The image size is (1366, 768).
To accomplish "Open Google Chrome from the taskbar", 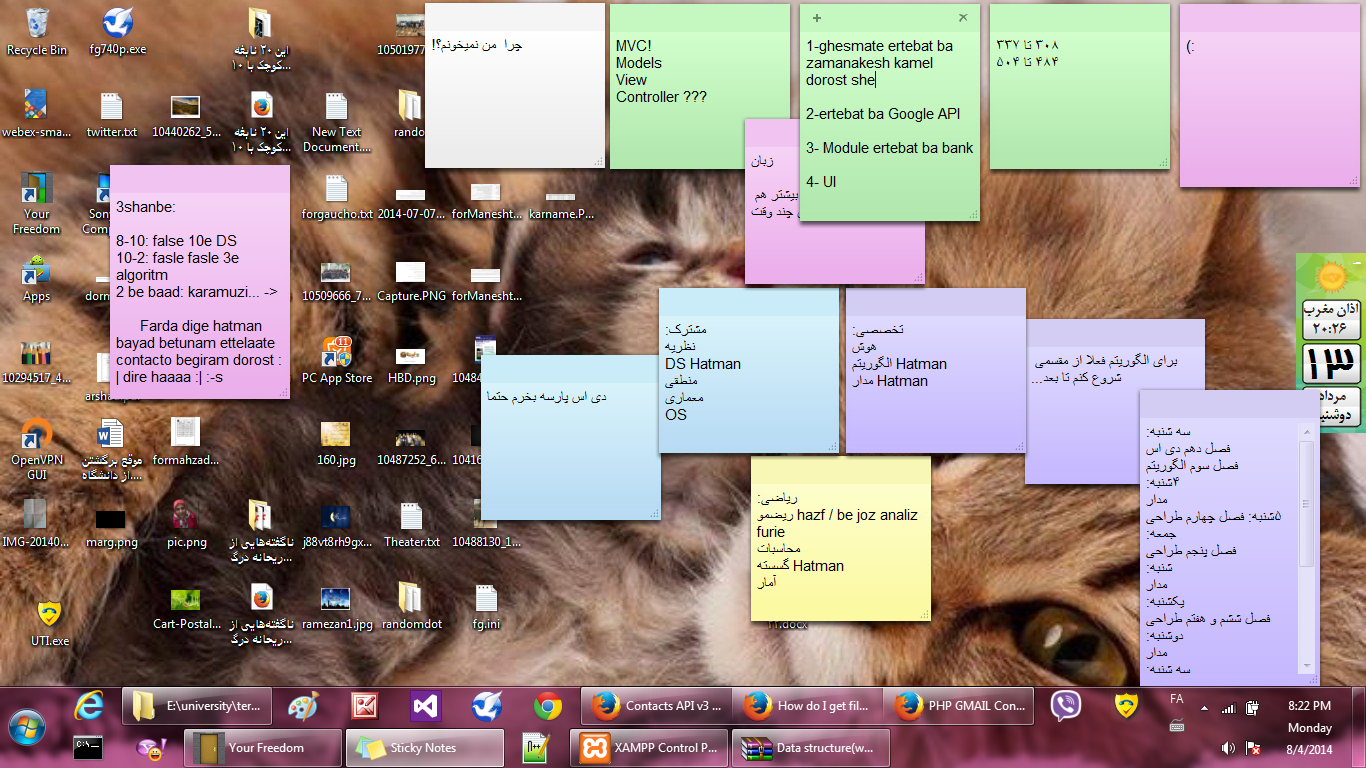I will [547, 706].
